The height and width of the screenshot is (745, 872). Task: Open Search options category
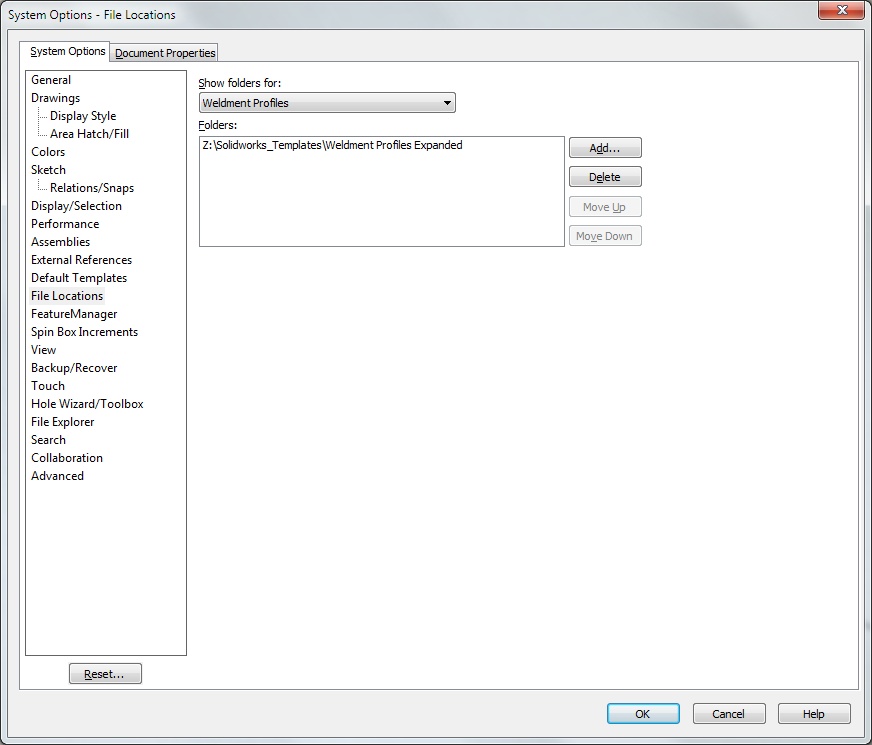coord(48,440)
